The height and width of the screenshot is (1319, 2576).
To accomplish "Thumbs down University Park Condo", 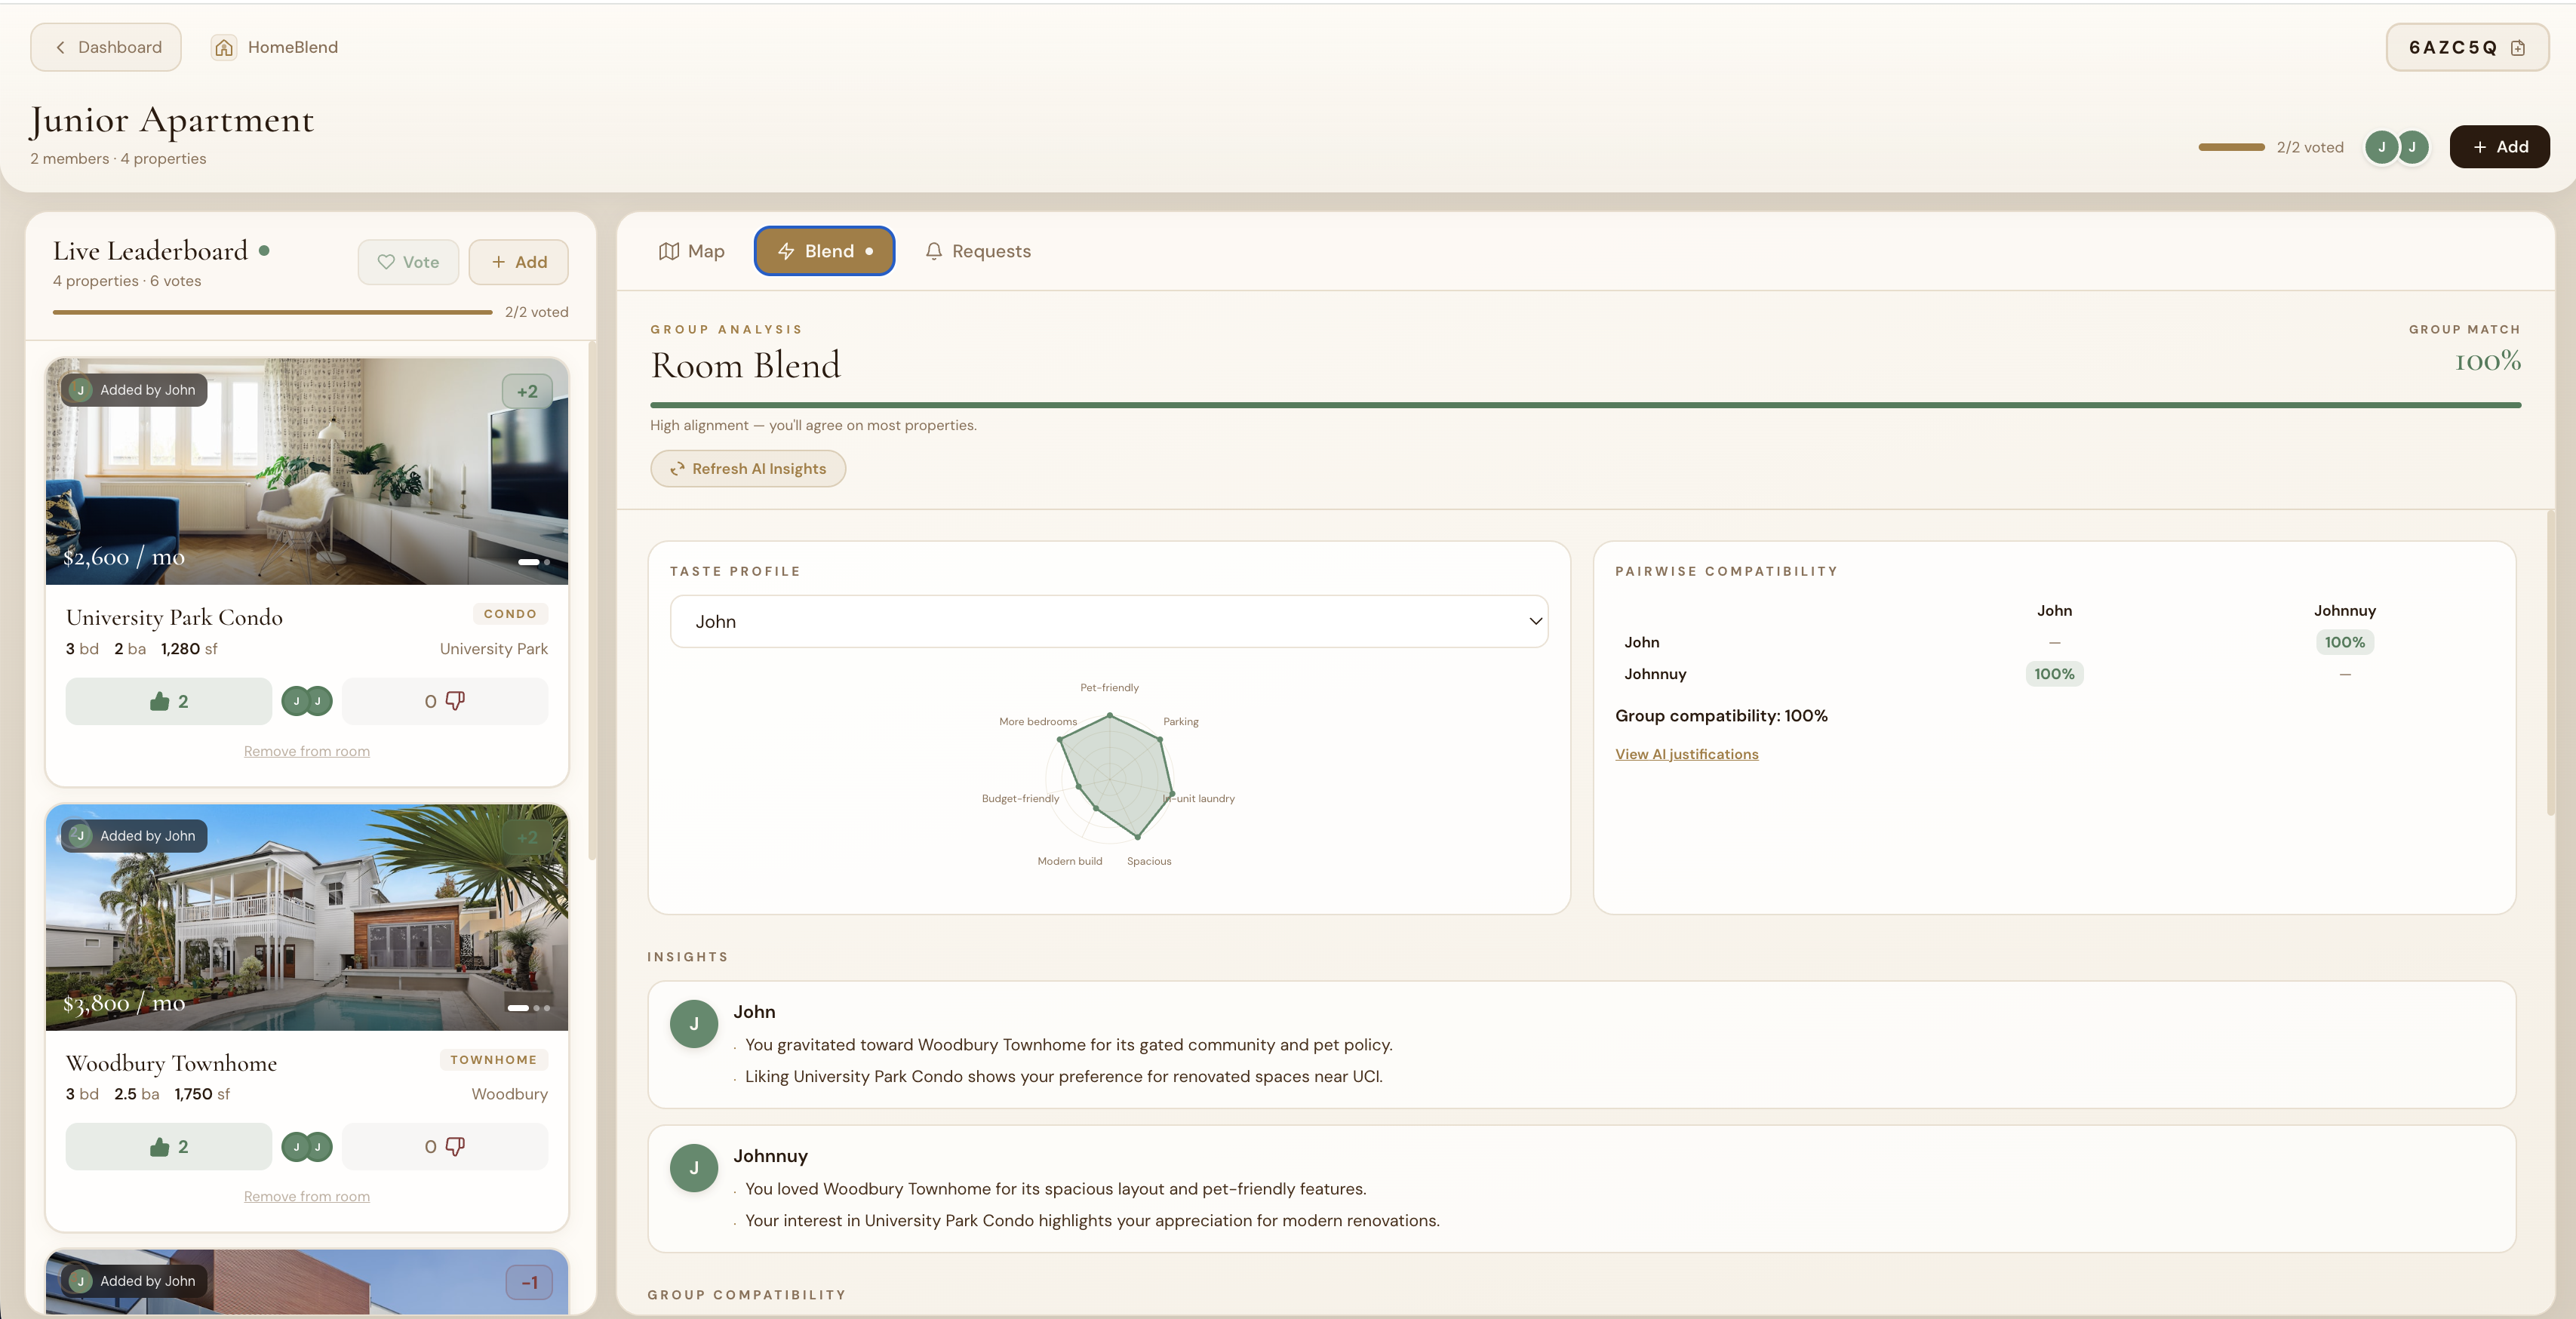I will [x=445, y=701].
